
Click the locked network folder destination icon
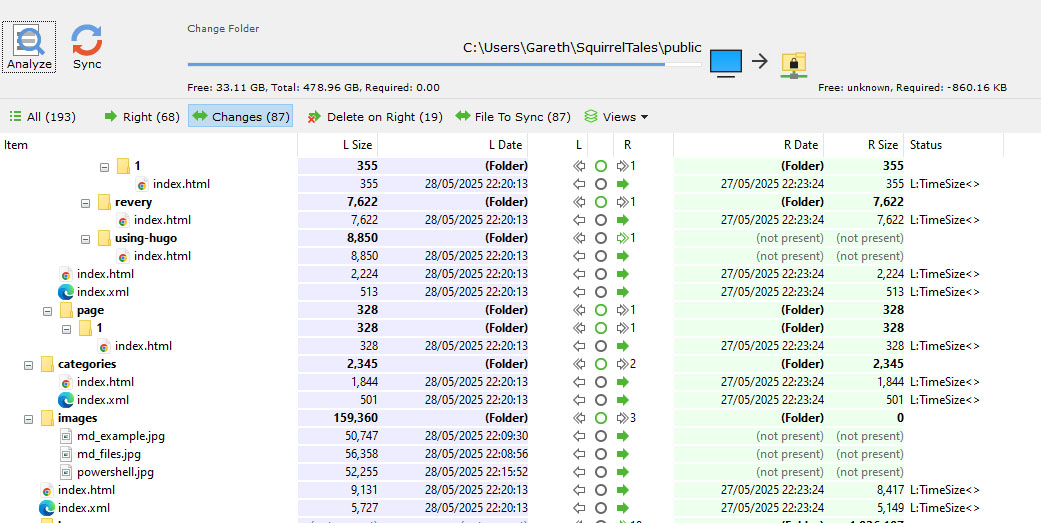click(793, 64)
